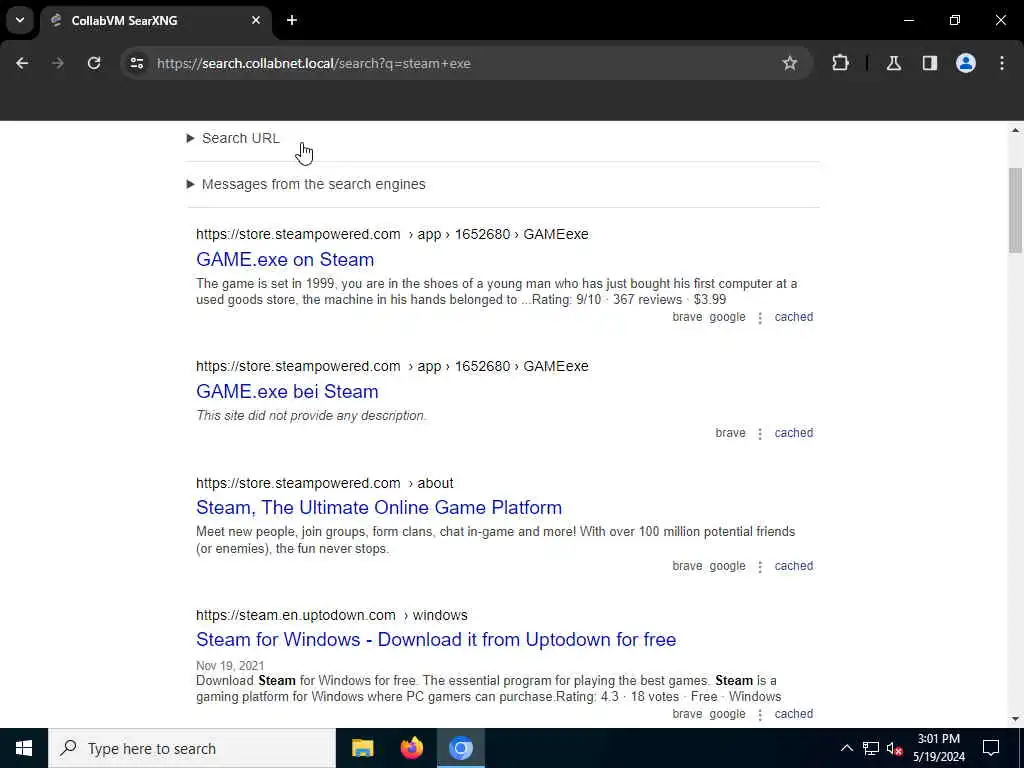Open more options for Ultimate Online Game Platform
The height and width of the screenshot is (768, 1024).
760,568
